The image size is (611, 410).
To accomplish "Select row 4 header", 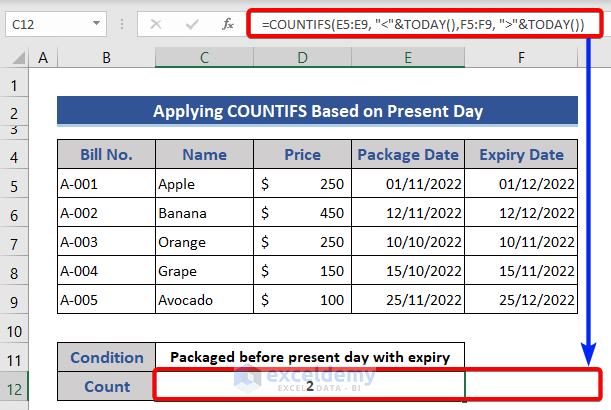I will point(15,155).
